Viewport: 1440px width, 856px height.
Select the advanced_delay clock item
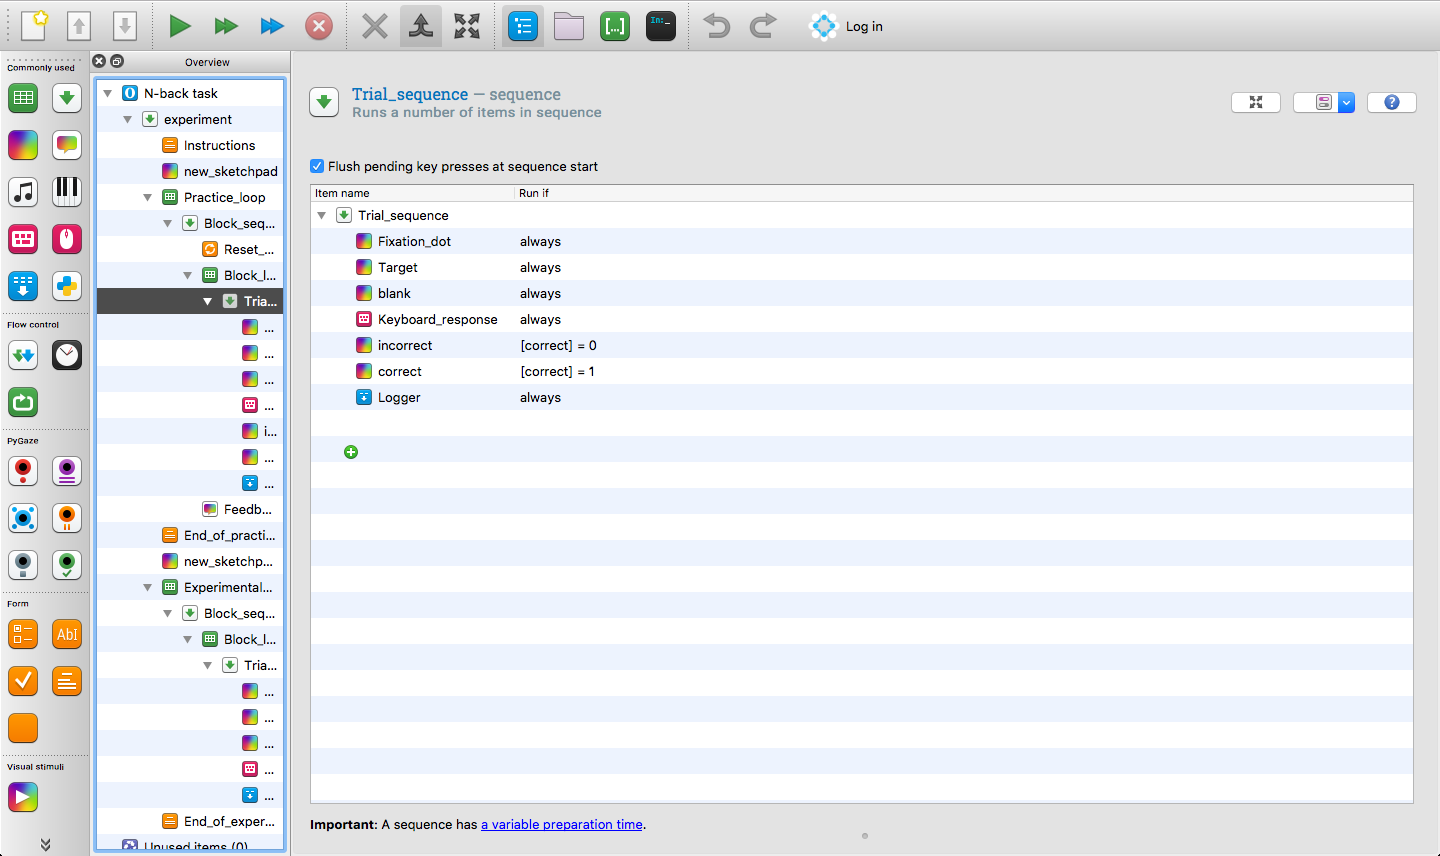pos(67,355)
